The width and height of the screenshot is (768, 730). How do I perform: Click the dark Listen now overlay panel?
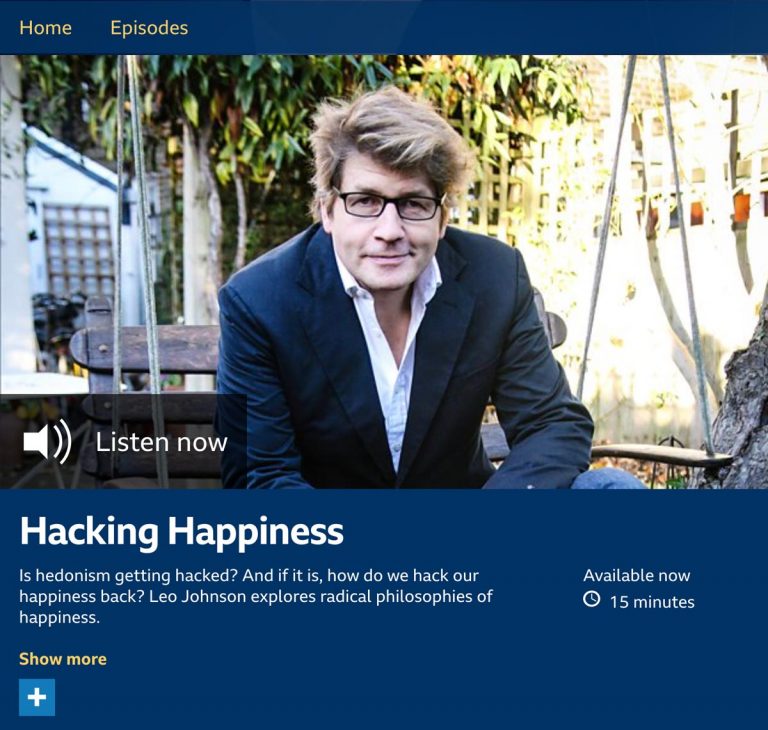tap(123, 441)
